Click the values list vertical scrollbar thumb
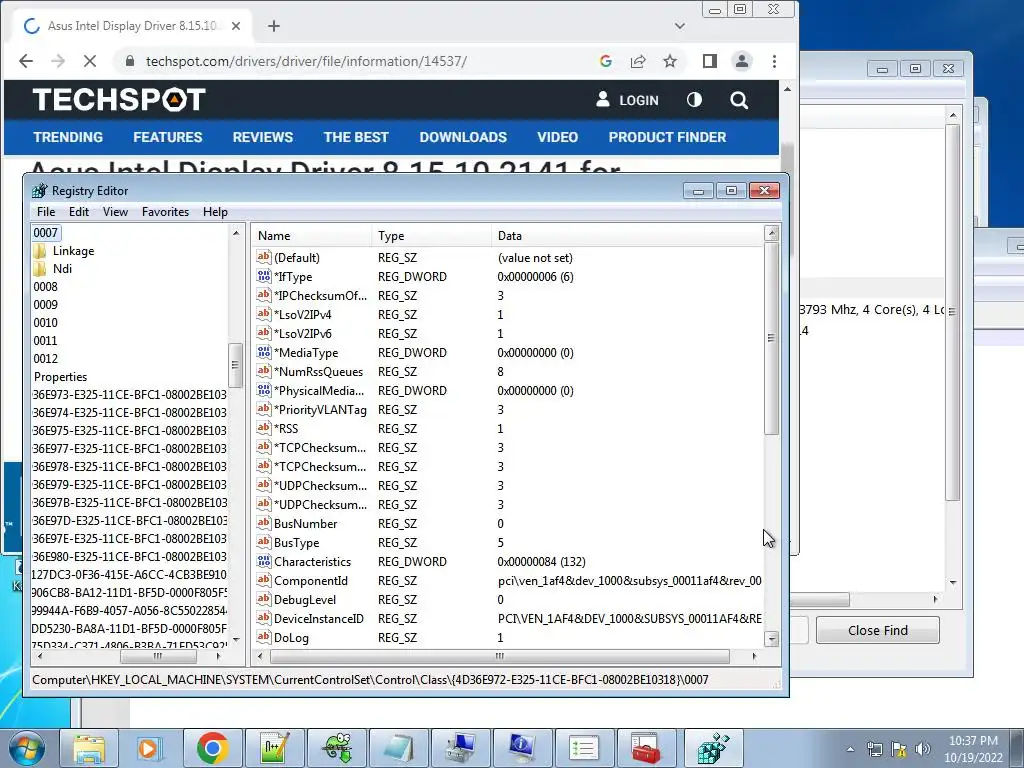Viewport: 1024px width, 768px height. pos(771,338)
